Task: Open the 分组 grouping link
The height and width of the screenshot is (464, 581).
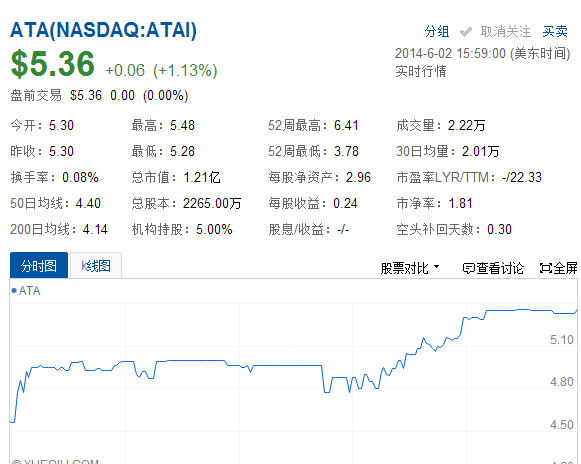Action: [437, 32]
